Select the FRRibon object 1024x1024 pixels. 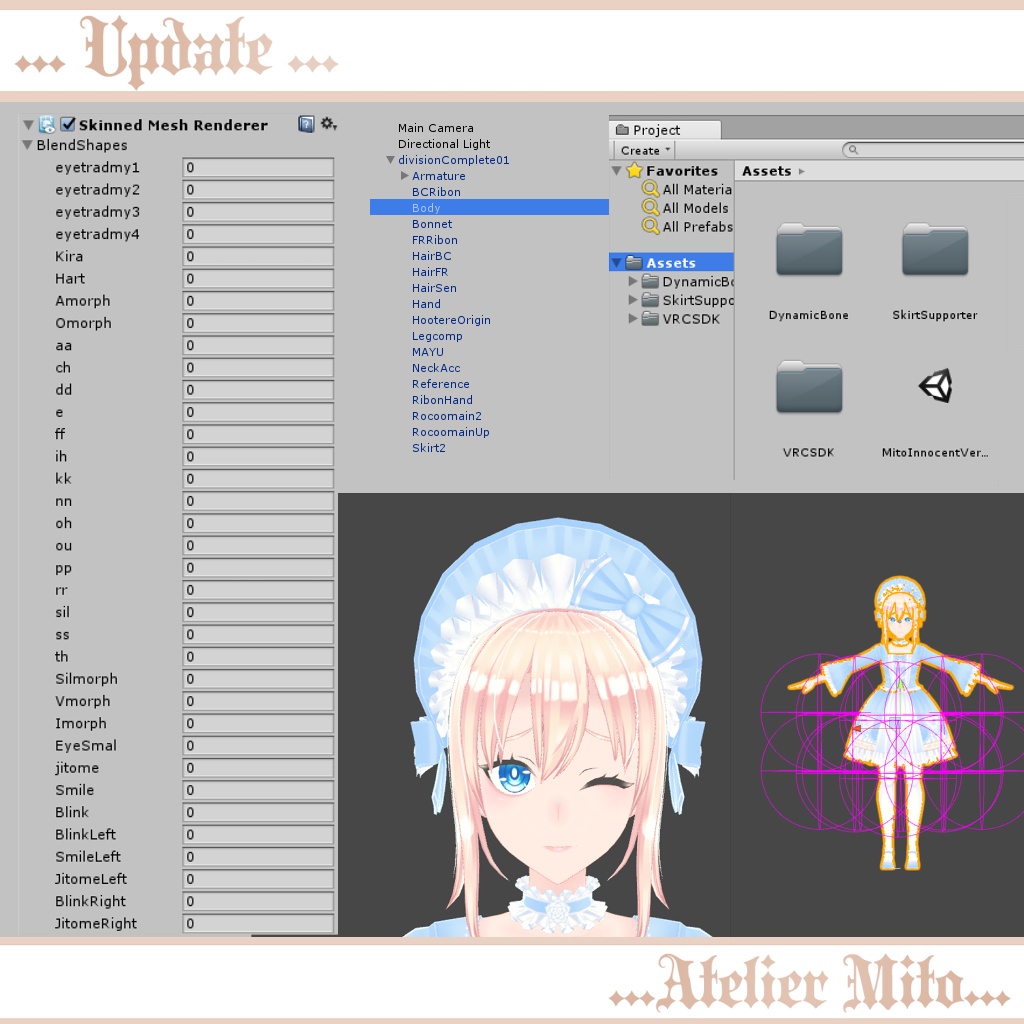(x=434, y=240)
